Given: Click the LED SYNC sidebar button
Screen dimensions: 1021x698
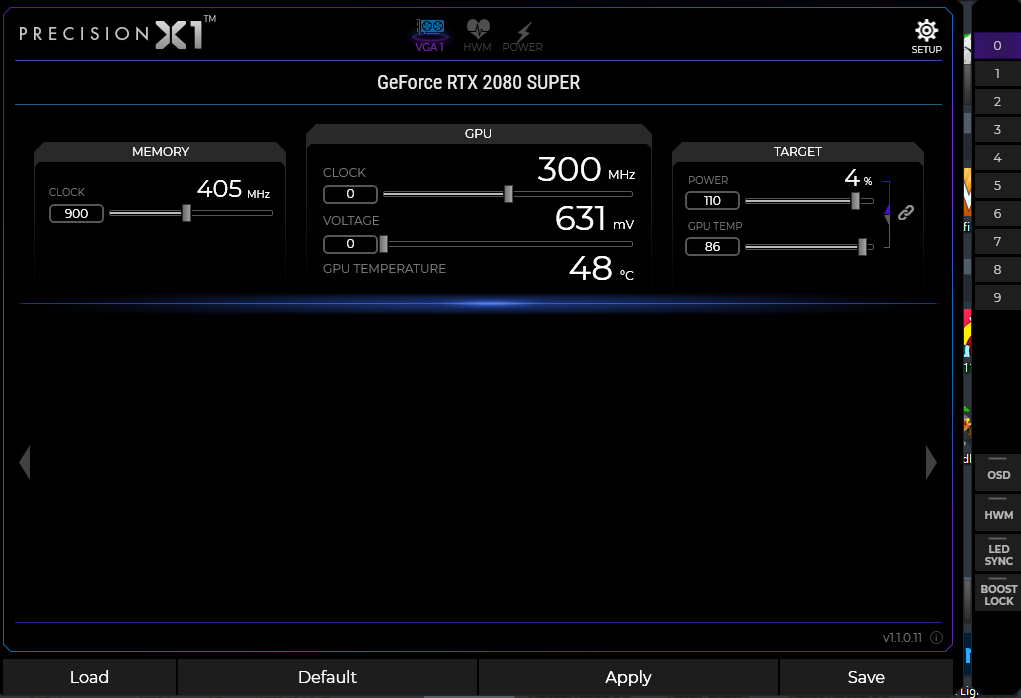Looking at the screenshot, I should [x=997, y=555].
